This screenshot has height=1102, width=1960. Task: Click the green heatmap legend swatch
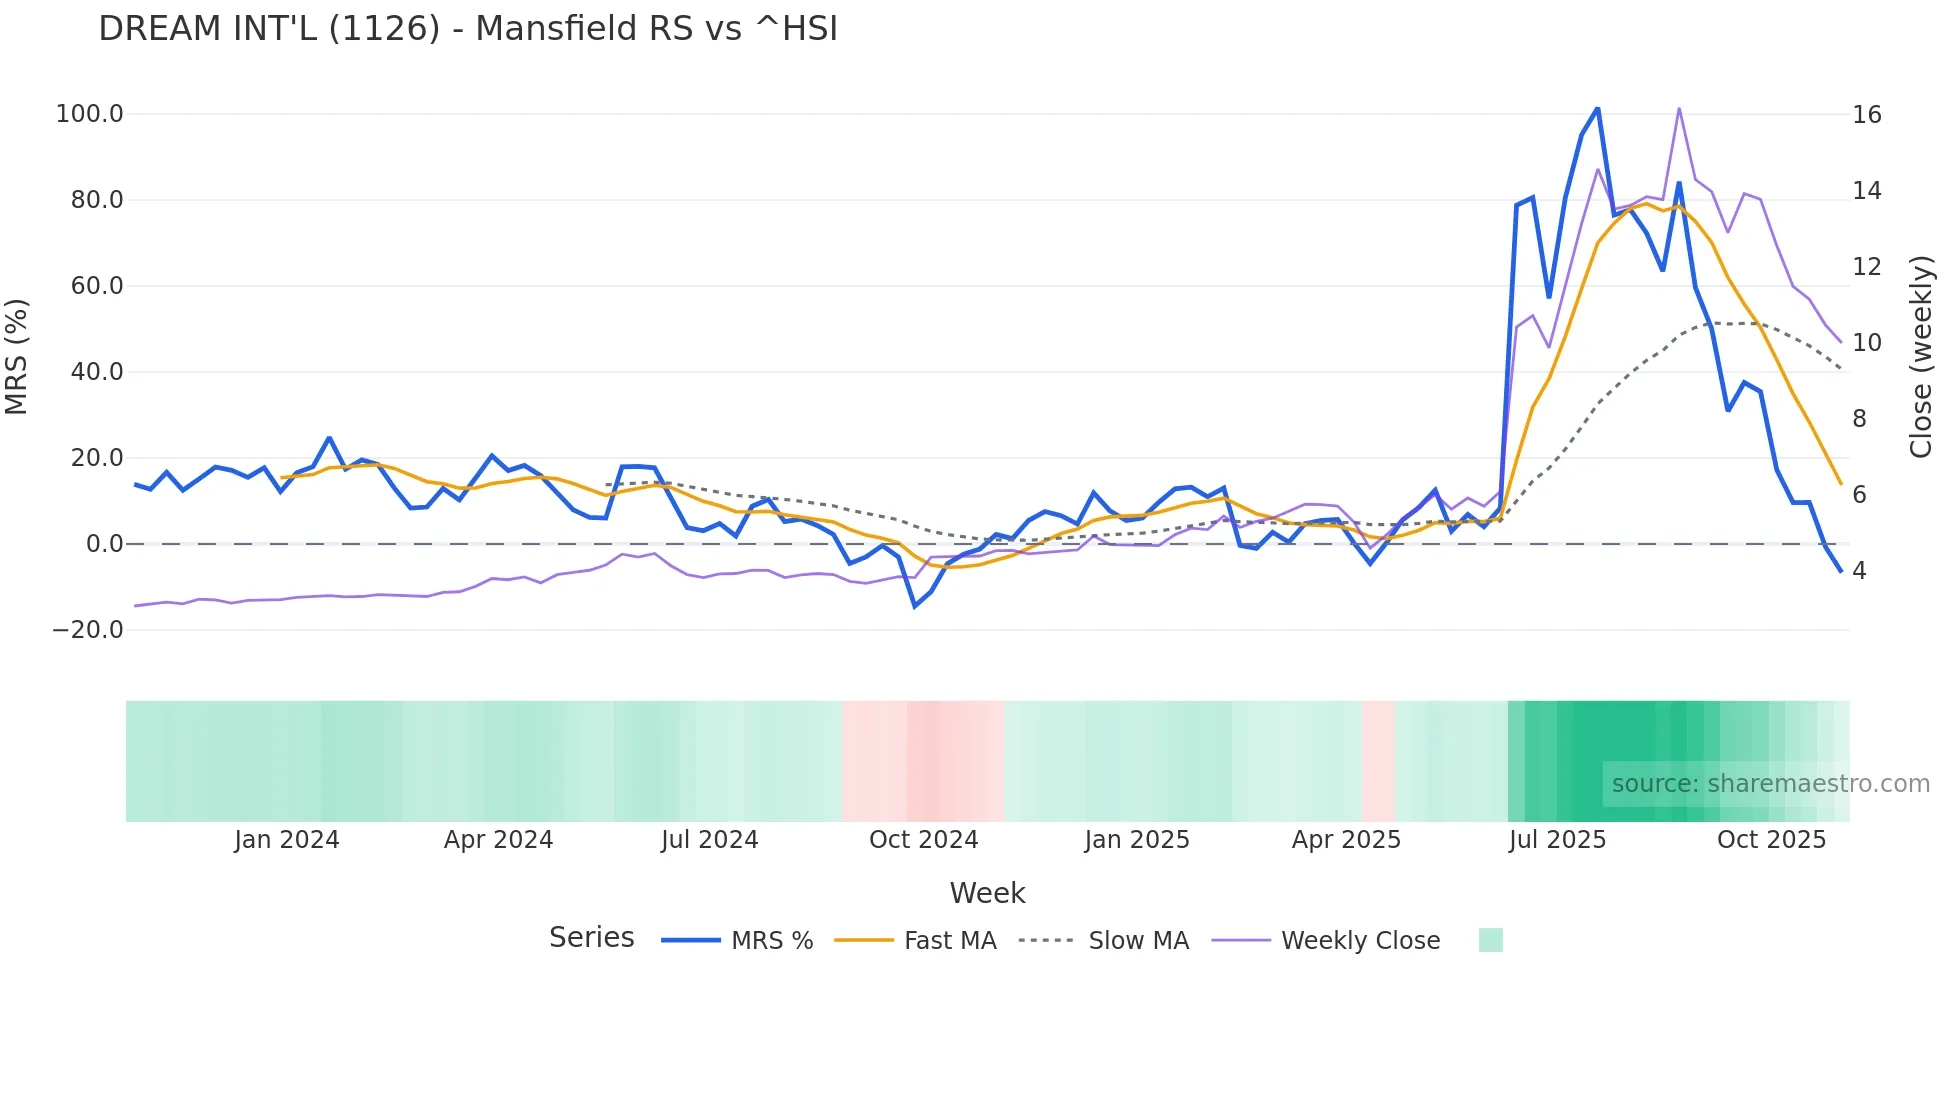click(1491, 940)
